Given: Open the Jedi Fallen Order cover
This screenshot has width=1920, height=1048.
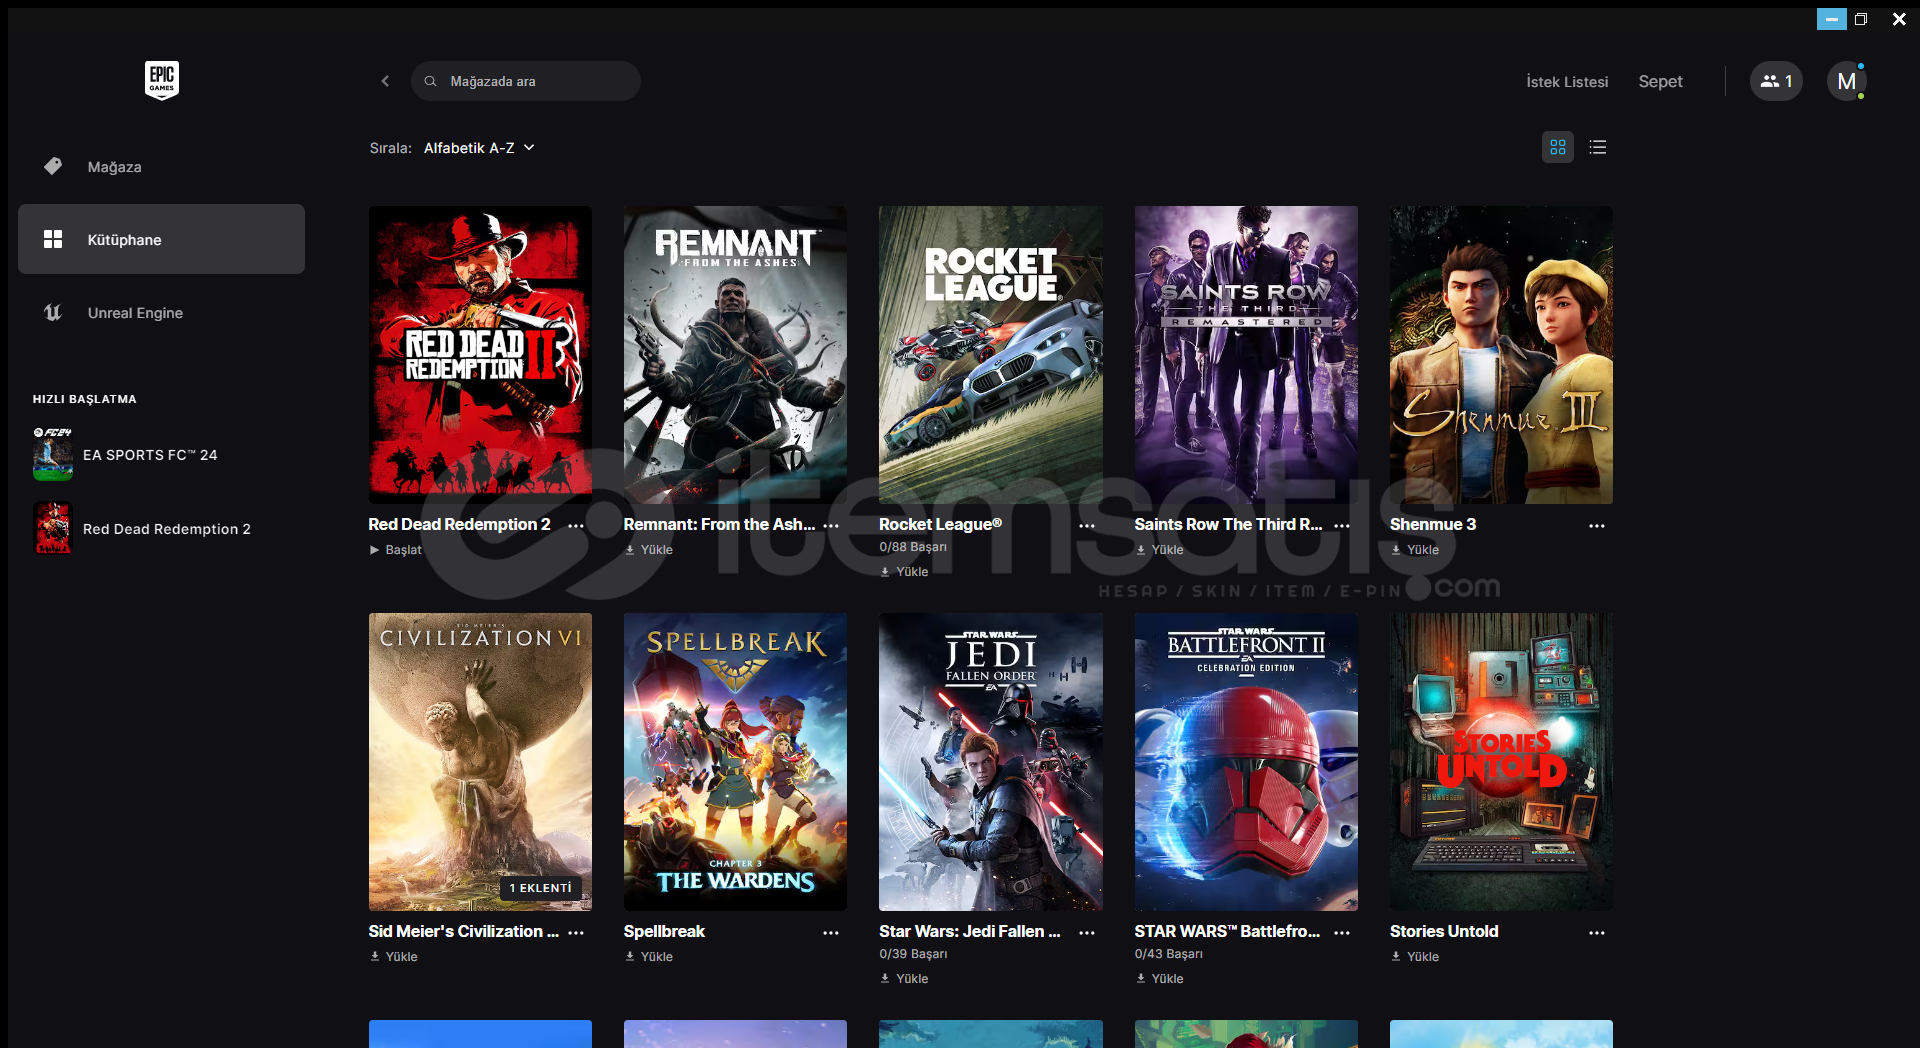Looking at the screenshot, I should click(x=991, y=762).
